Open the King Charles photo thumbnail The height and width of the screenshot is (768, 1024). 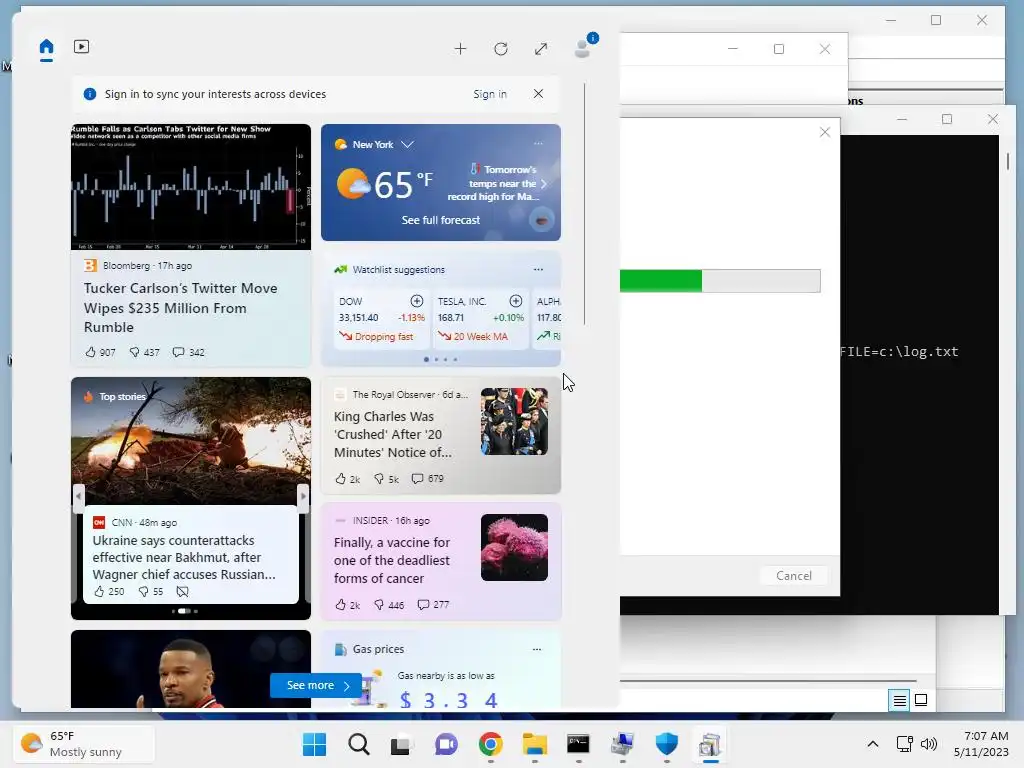pos(514,421)
